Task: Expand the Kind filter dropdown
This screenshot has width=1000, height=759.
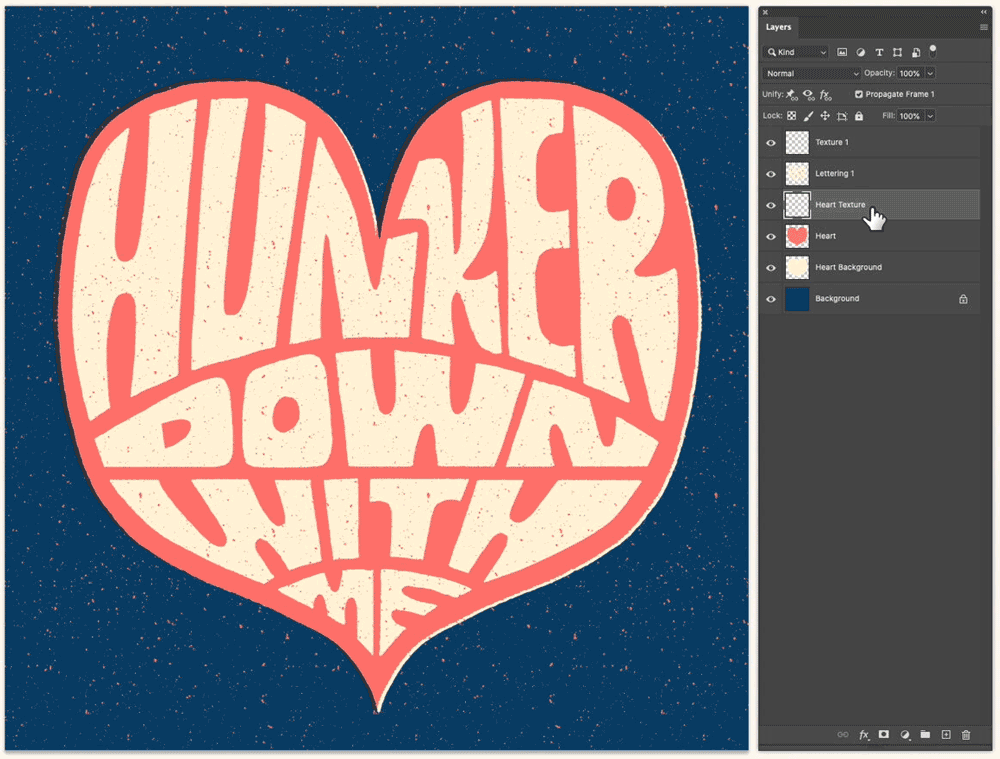Action: (797, 52)
